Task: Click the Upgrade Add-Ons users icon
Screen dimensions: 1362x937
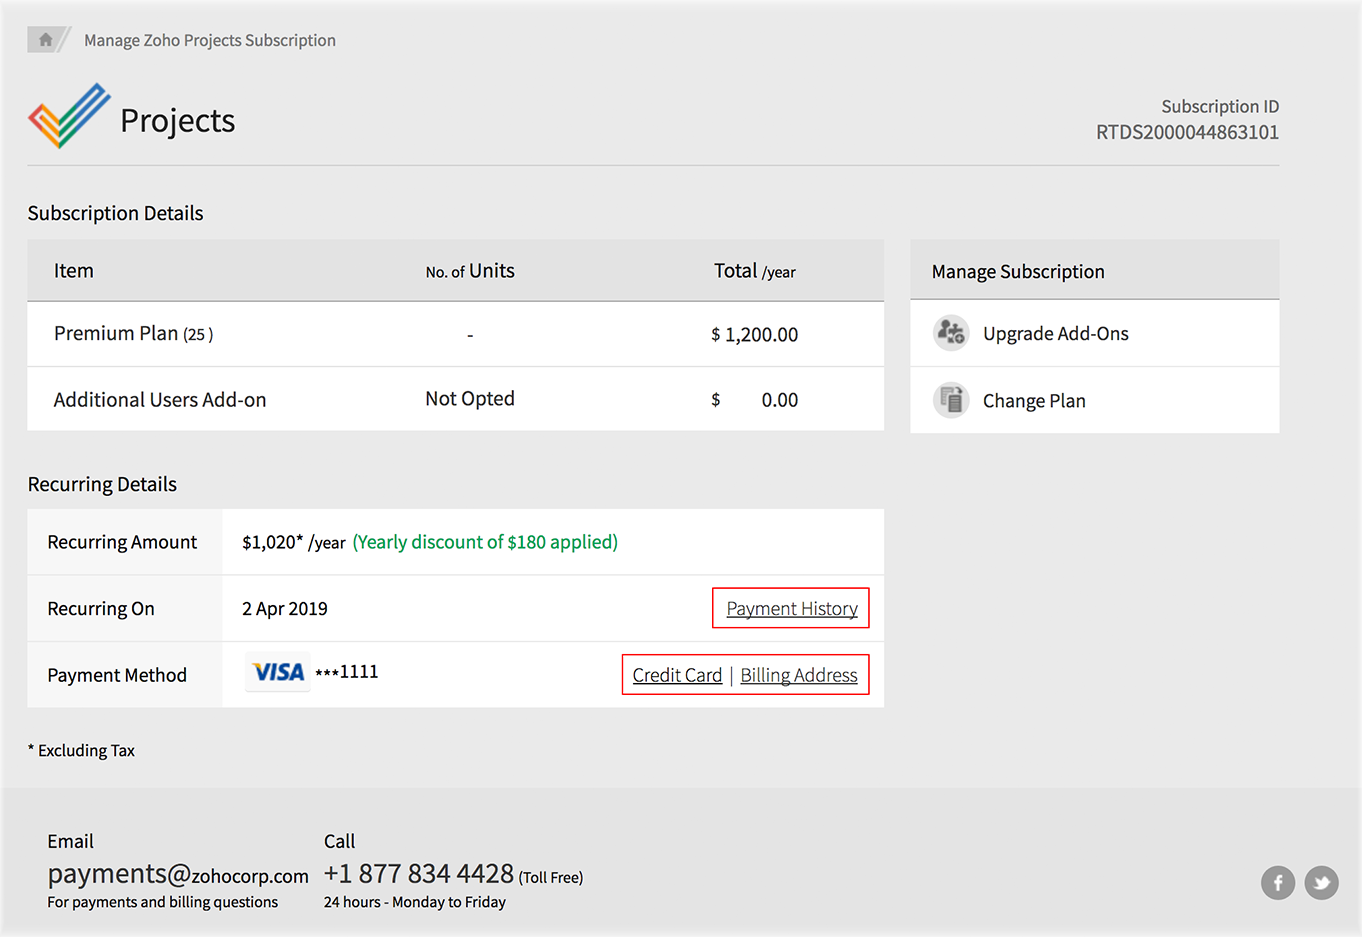Action: [x=951, y=333]
